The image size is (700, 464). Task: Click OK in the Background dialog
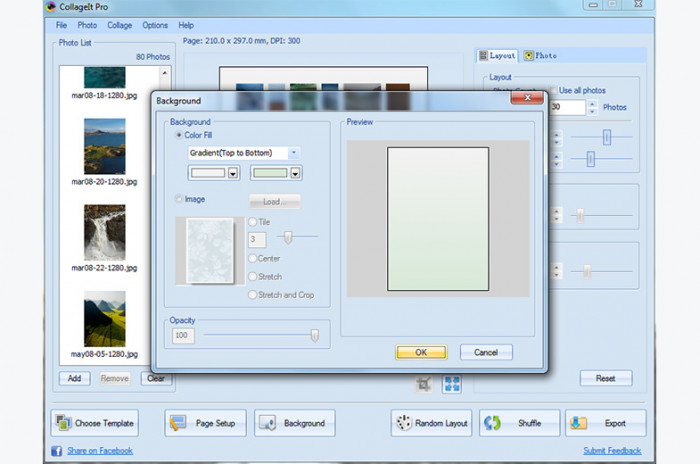tap(421, 352)
